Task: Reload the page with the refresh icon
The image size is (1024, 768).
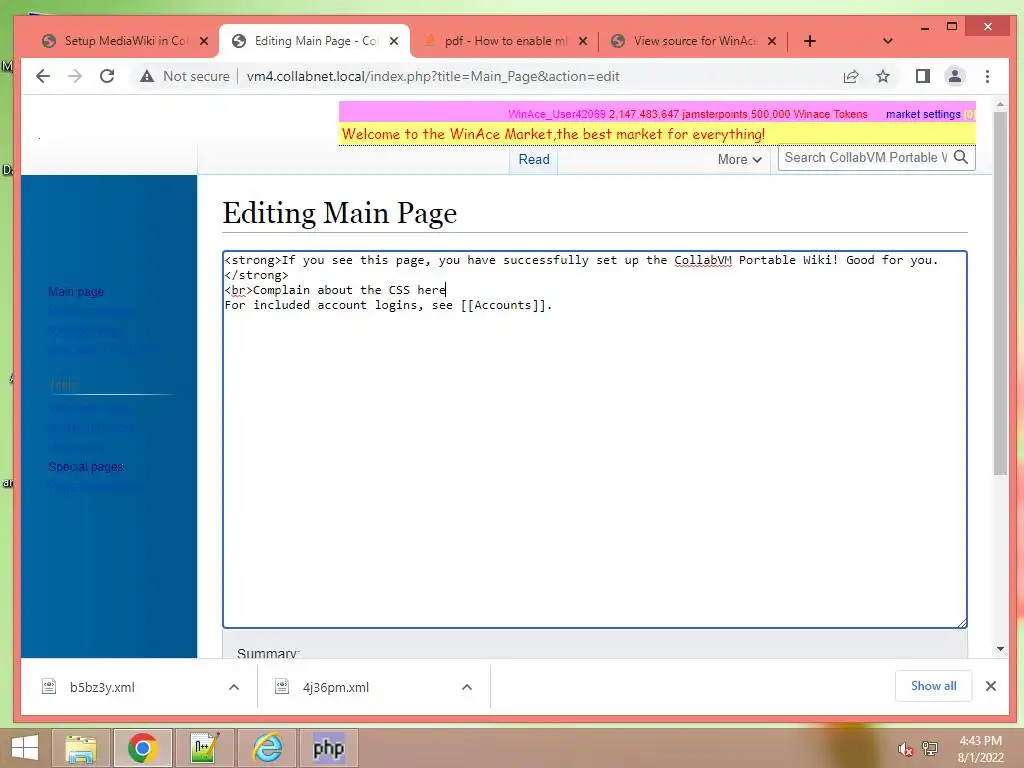Action: [x=107, y=76]
